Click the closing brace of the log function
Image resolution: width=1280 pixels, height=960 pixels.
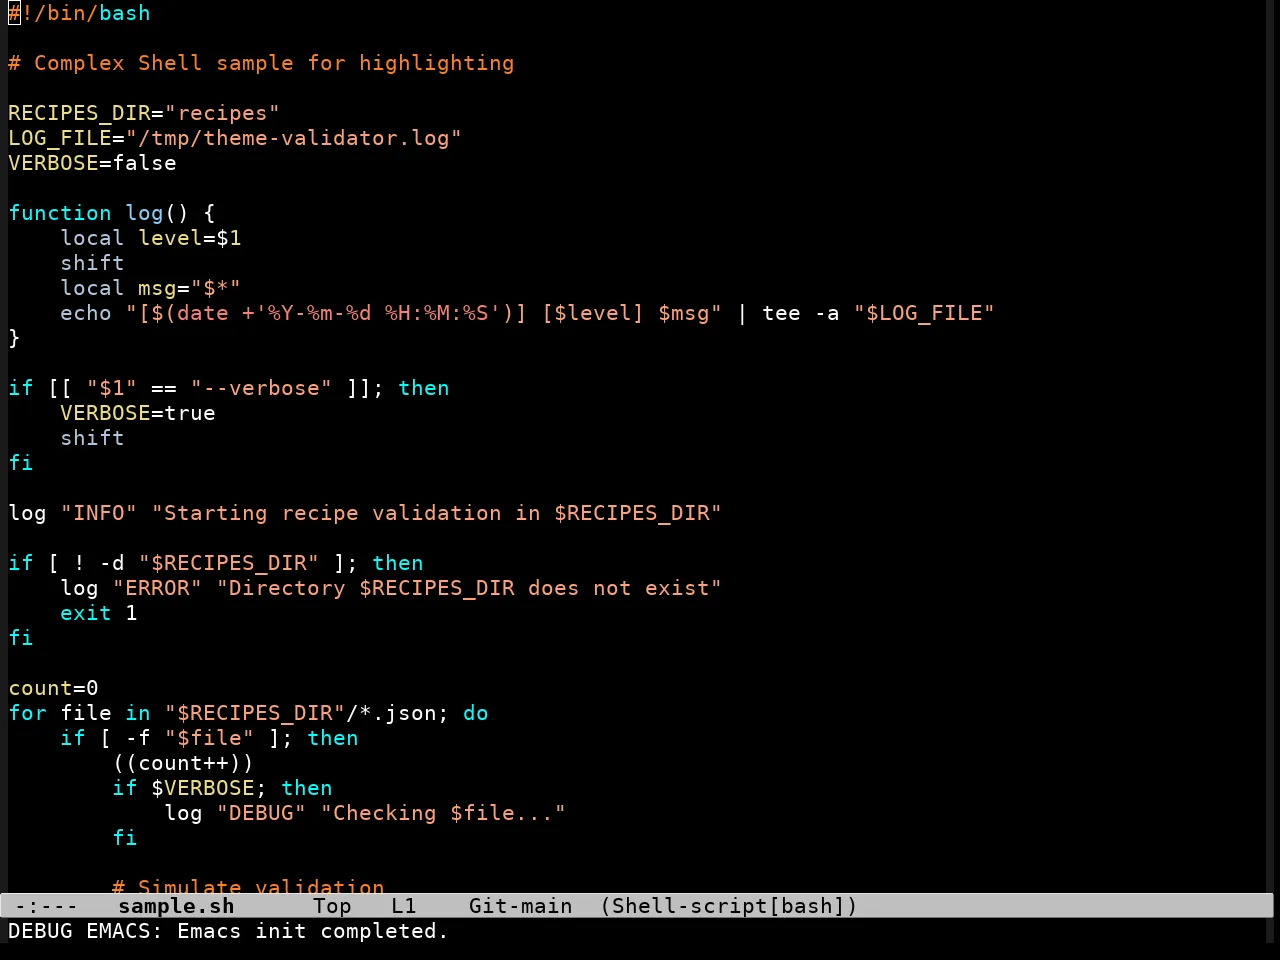pos(14,338)
